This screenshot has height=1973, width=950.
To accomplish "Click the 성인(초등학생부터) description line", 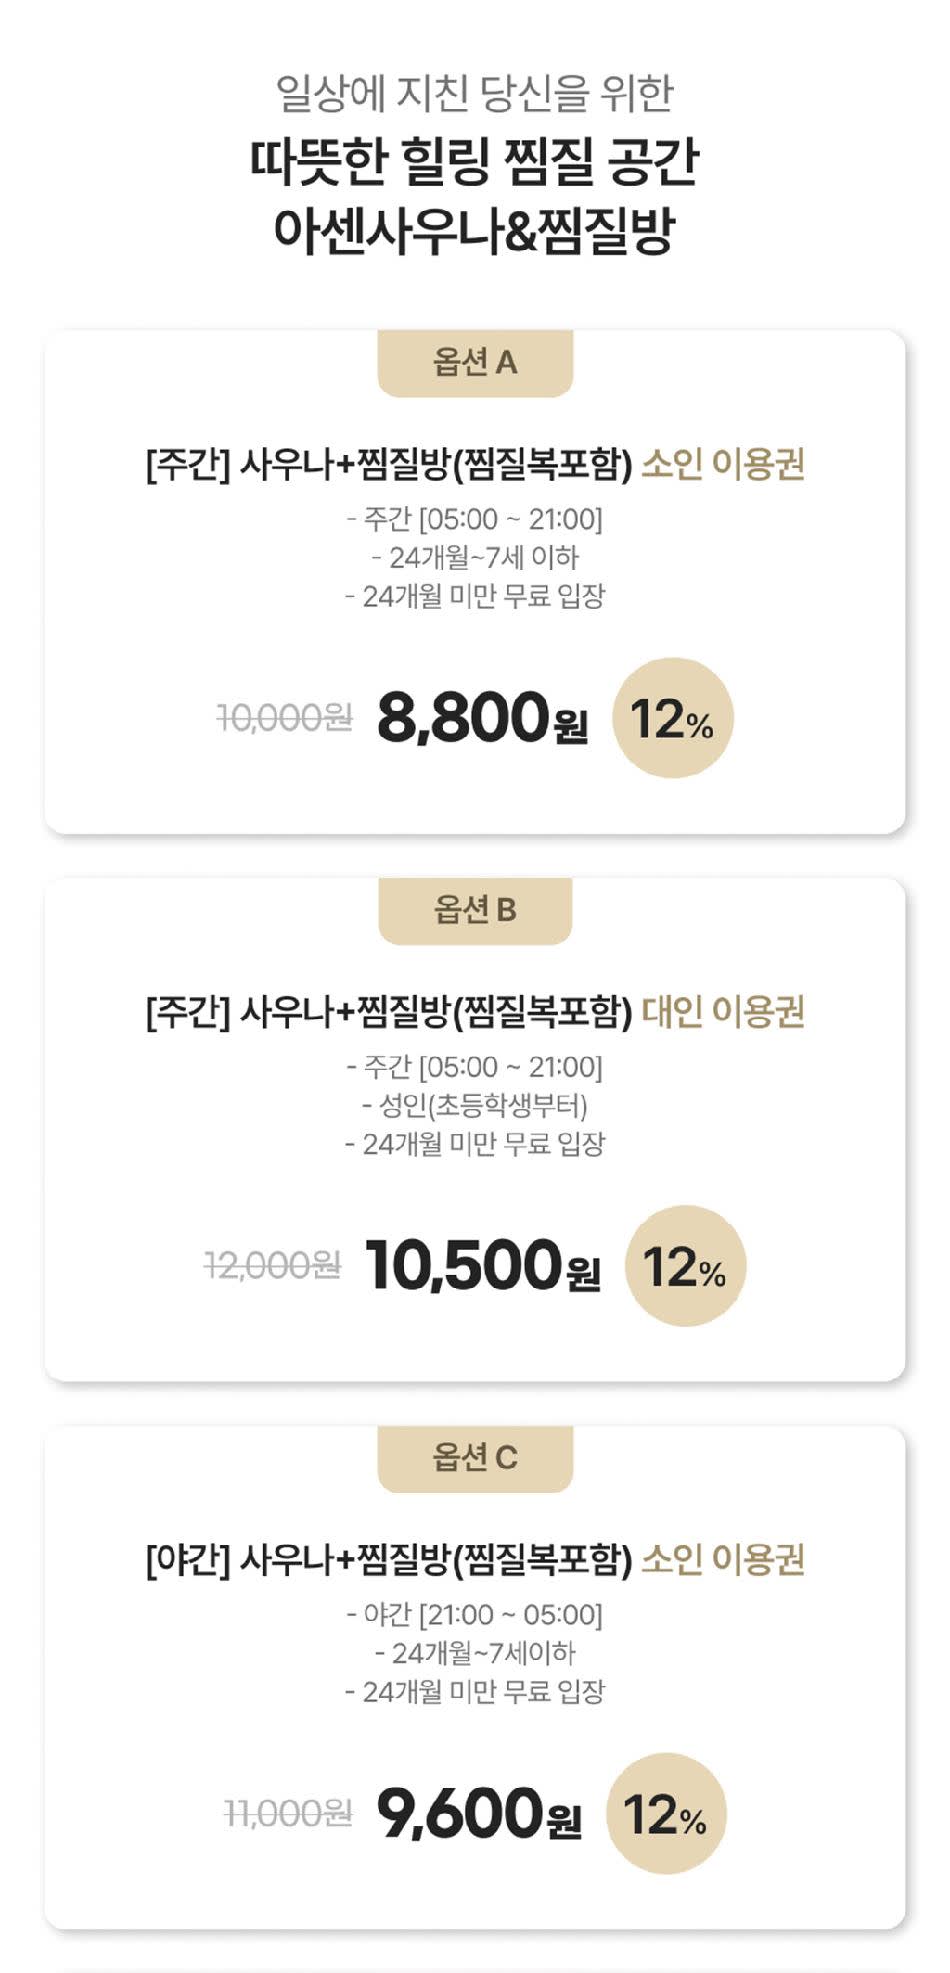I will (x=475, y=1105).
